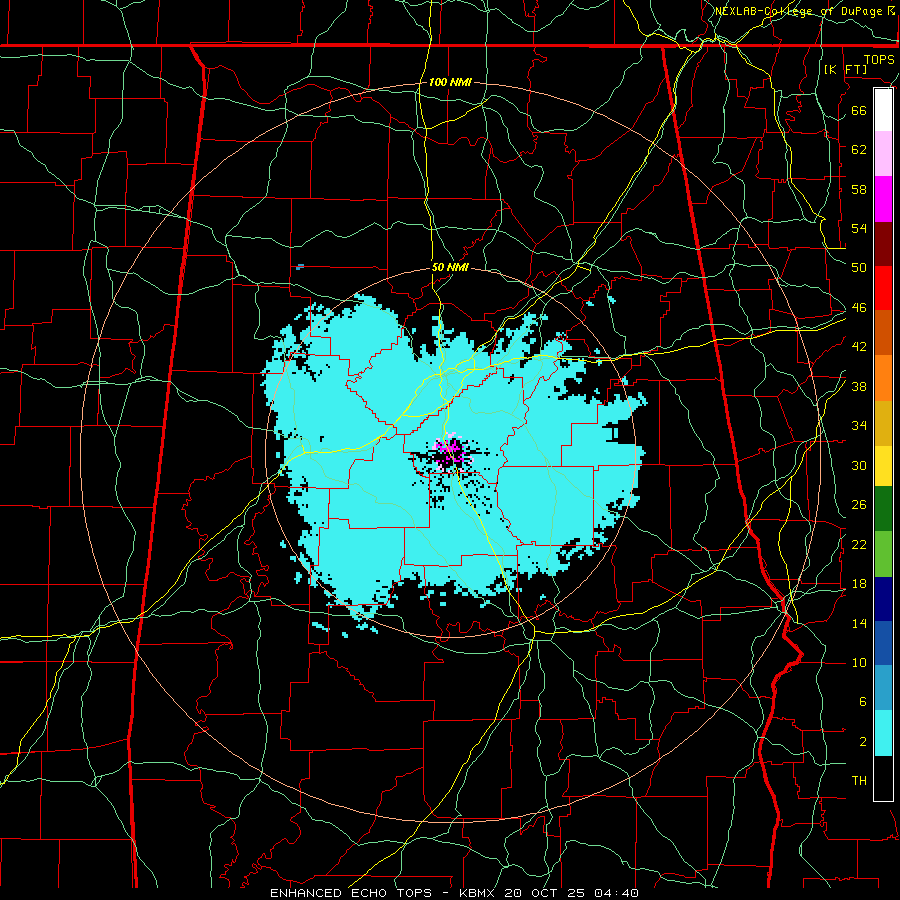900x900 pixels.
Task: Click the "[K FT]" units label
Action: pyautogui.click(x=846, y=69)
